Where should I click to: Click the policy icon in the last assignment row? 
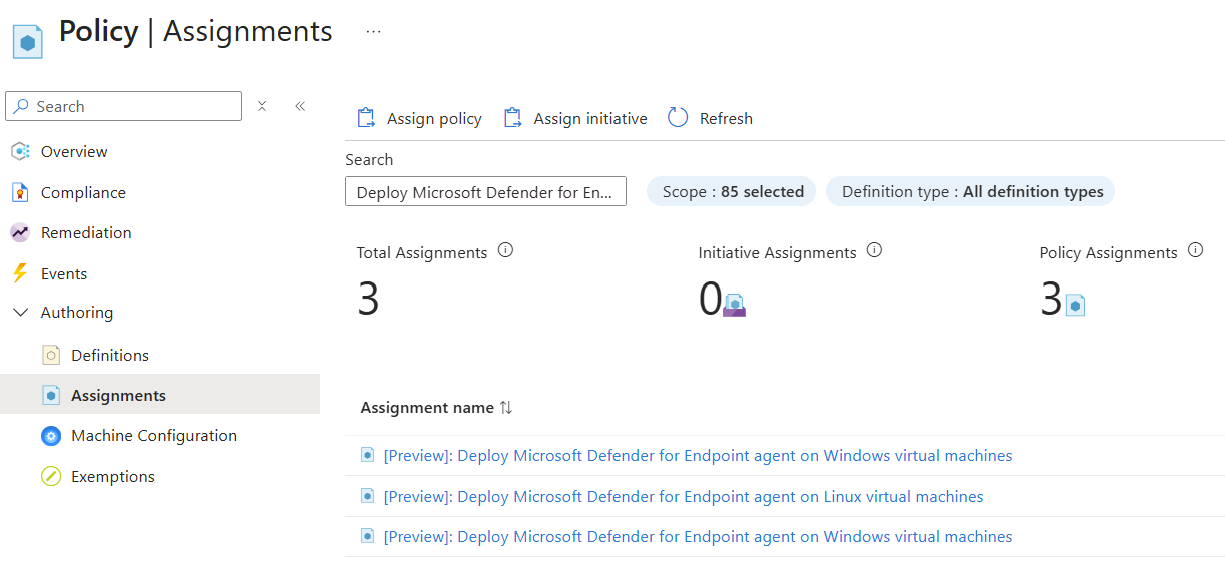point(367,536)
